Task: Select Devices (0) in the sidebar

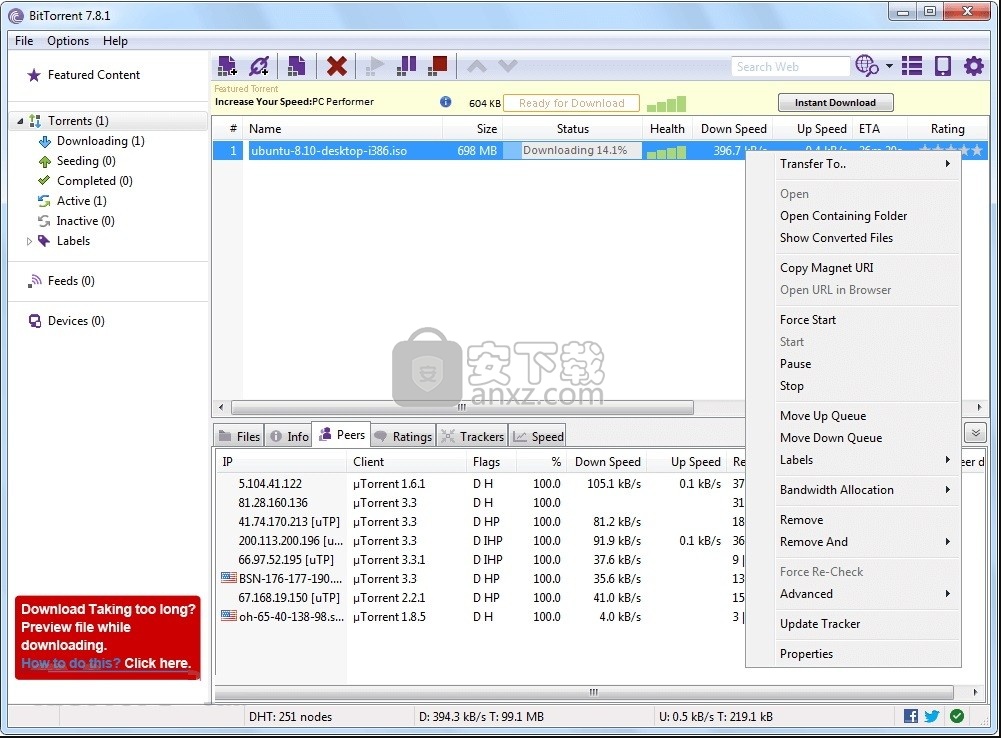Action: tap(76, 320)
